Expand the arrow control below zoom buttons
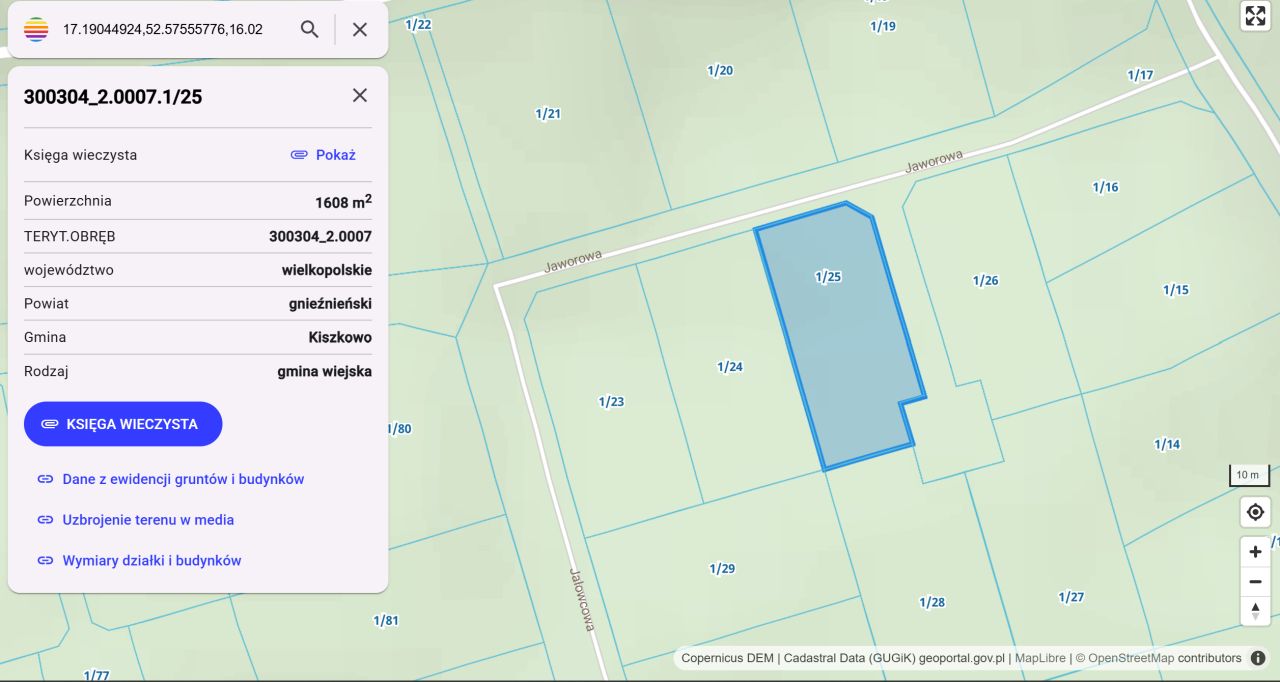Image resolution: width=1280 pixels, height=682 pixels. click(1255, 611)
